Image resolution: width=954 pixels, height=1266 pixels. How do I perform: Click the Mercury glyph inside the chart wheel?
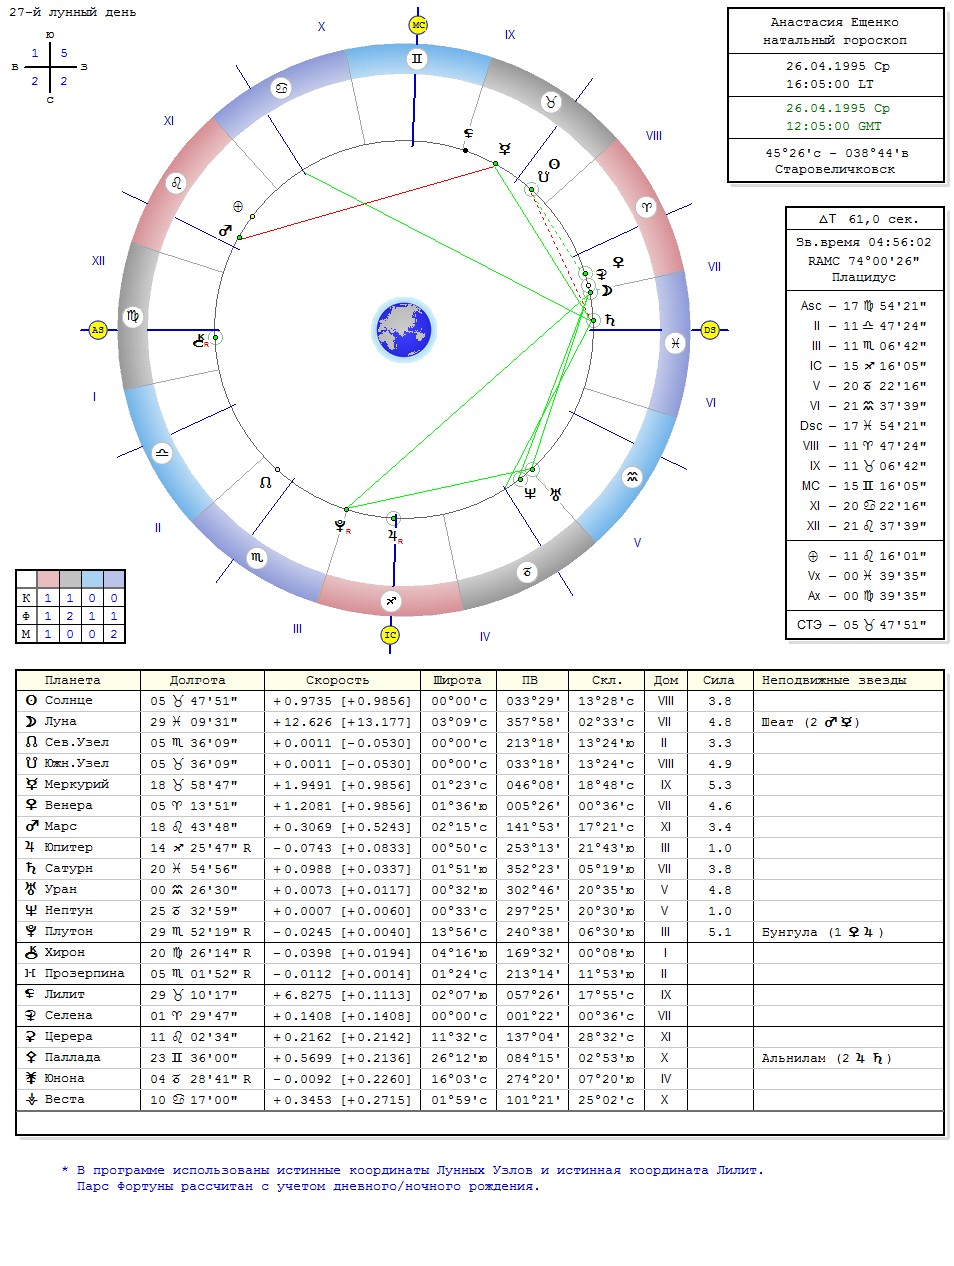(505, 148)
